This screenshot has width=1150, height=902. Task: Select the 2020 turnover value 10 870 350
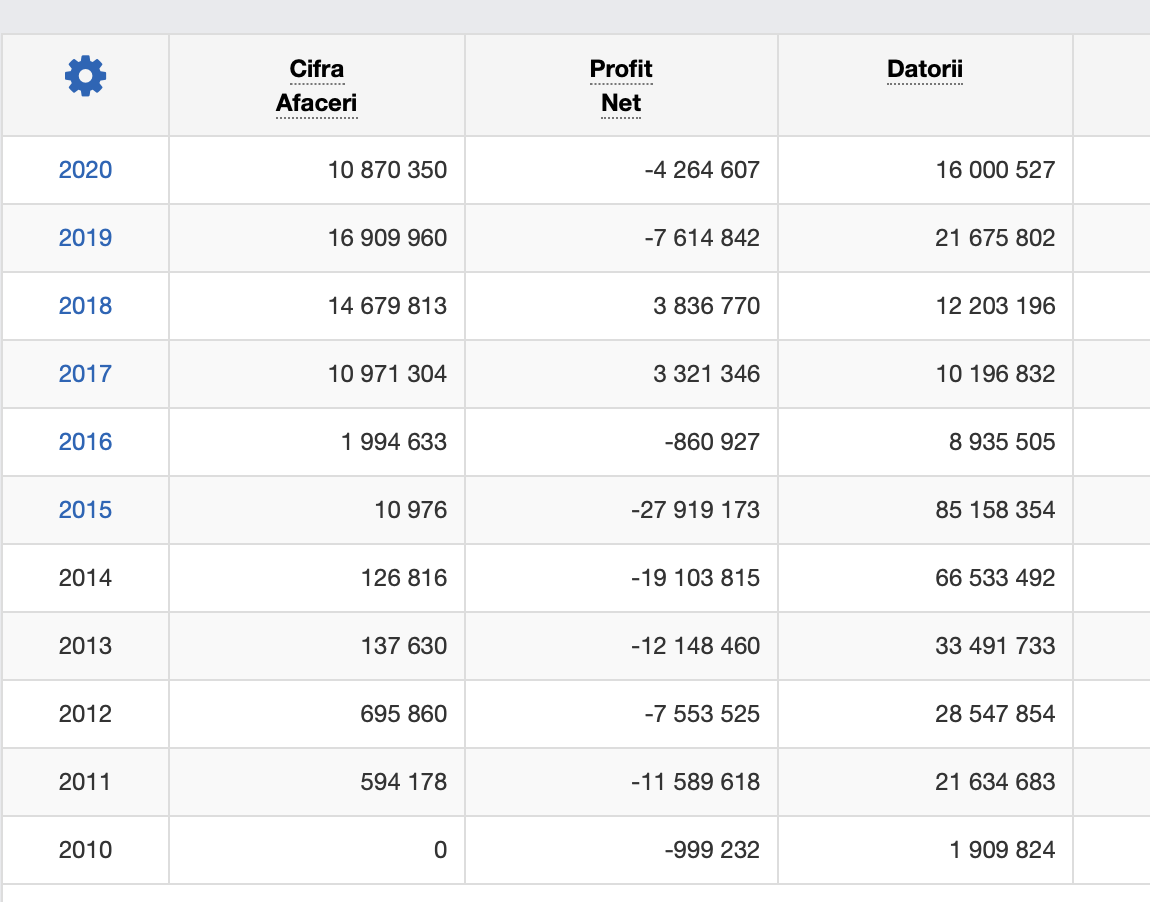click(387, 170)
